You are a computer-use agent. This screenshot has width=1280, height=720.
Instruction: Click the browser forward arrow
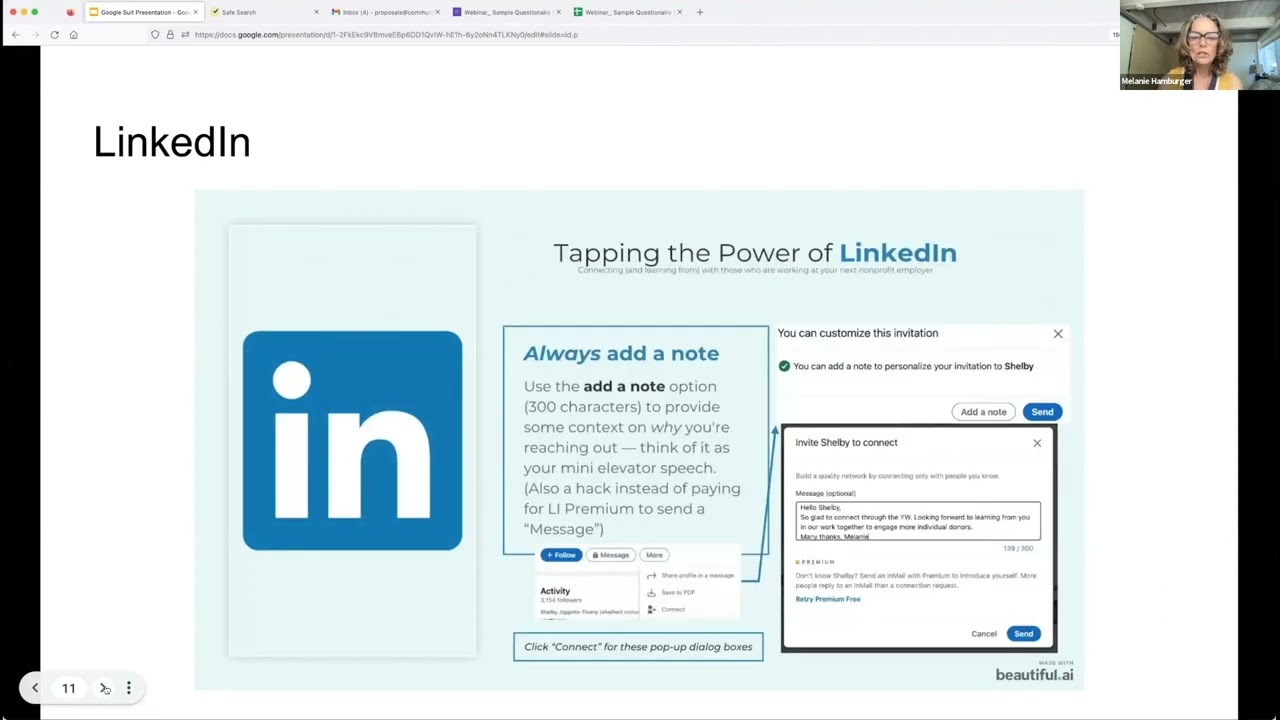click(35, 34)
